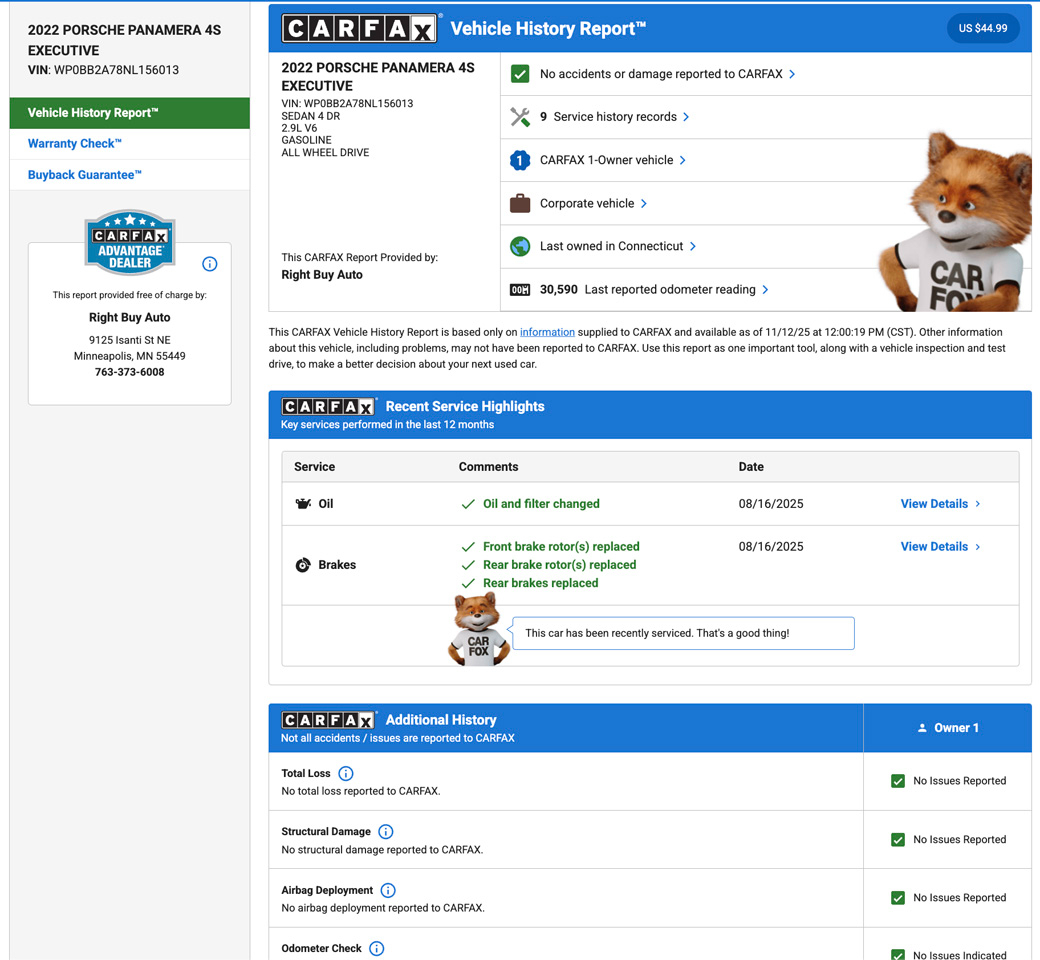1040x960 pixels.
Task: Click the blue 1-Owner badge icon
Action: [520, 160]
